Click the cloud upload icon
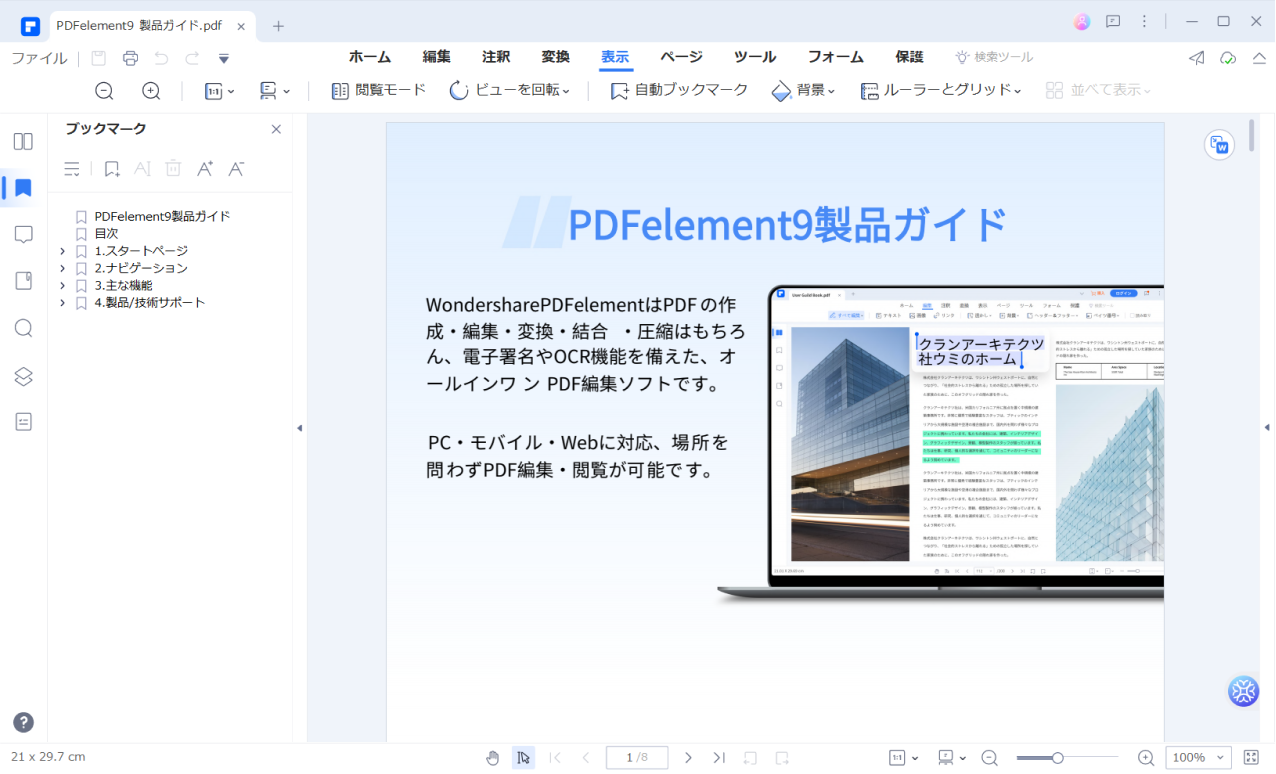The image size is (1276, 774). click(x=1228, y=58)
